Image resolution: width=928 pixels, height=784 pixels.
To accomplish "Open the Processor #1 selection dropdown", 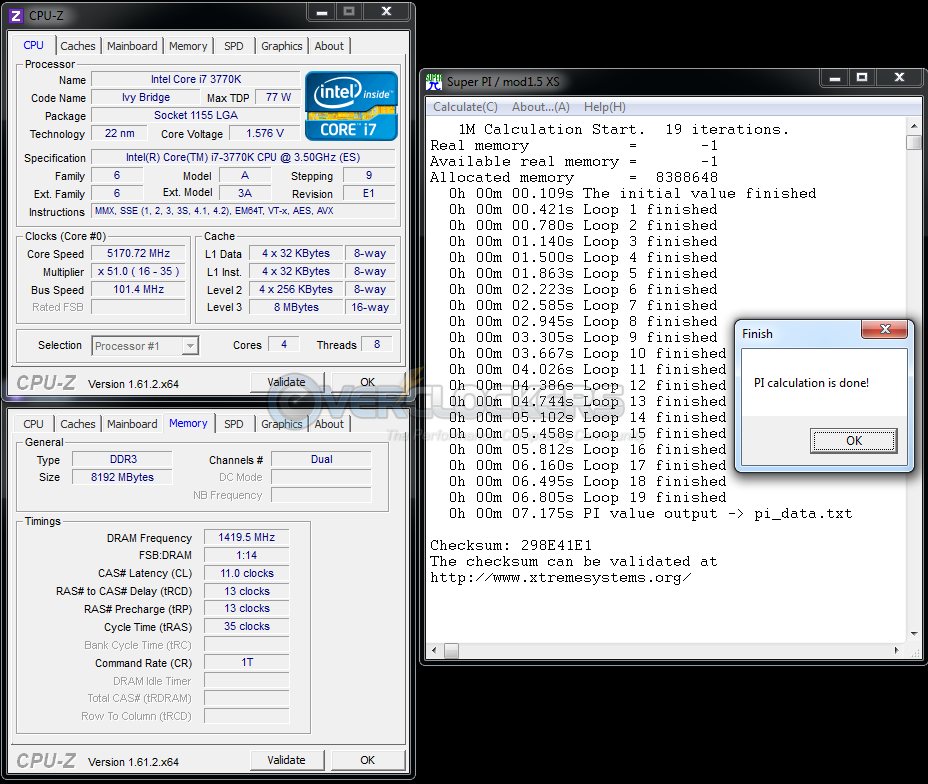I will [189, 346].
